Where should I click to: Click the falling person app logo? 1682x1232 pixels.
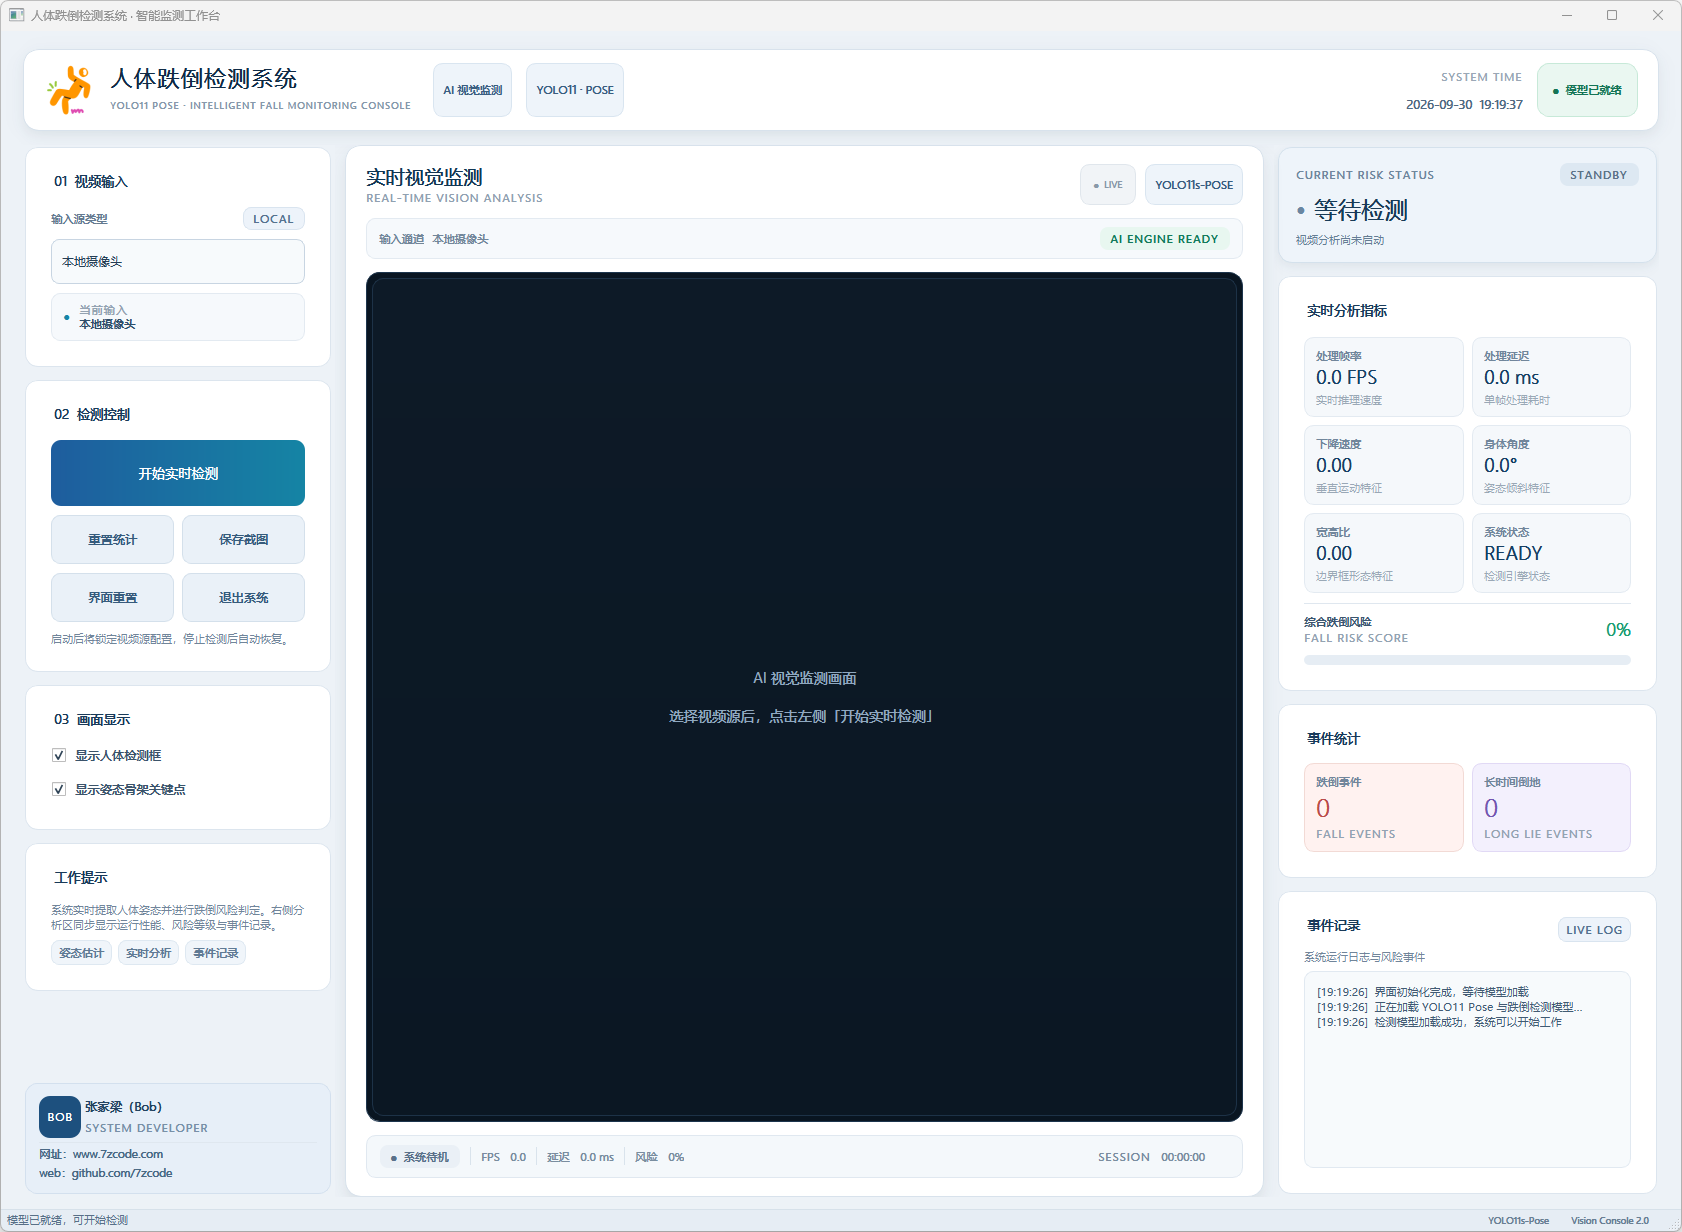[x=70, y=90]
